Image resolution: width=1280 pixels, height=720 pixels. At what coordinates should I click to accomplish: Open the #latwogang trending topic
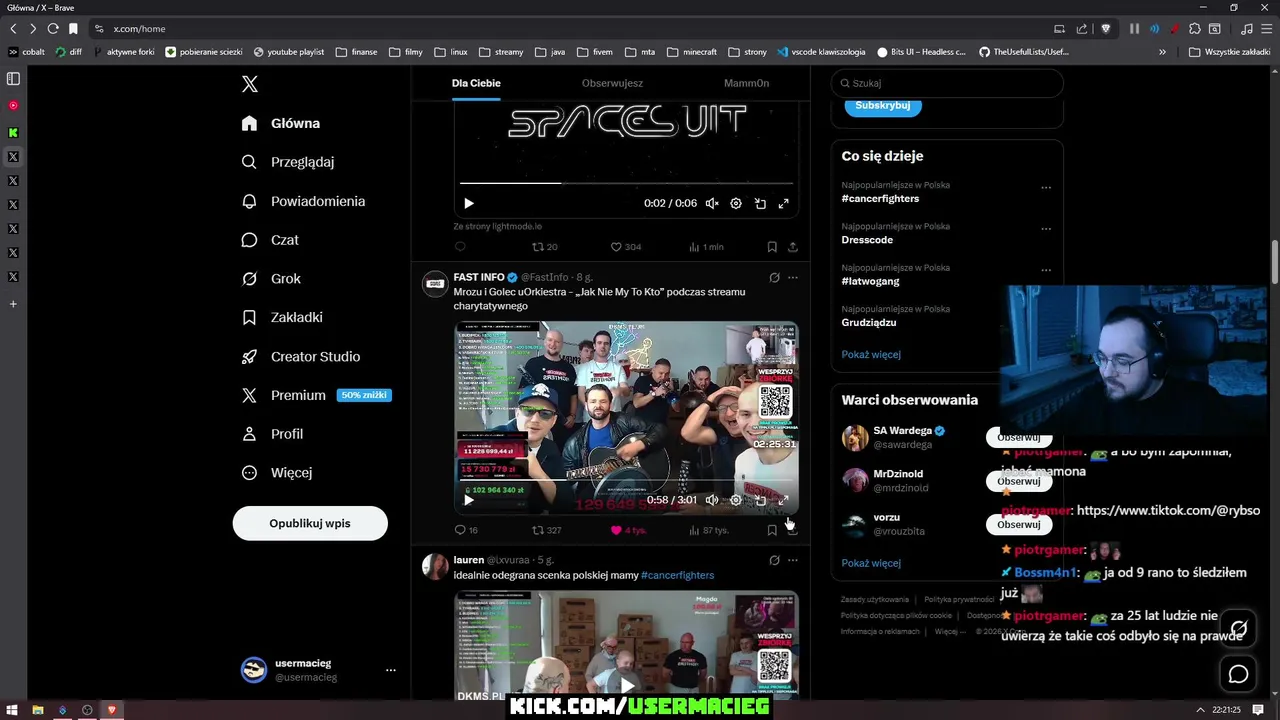pyautogui.click(x=870, y=281)
